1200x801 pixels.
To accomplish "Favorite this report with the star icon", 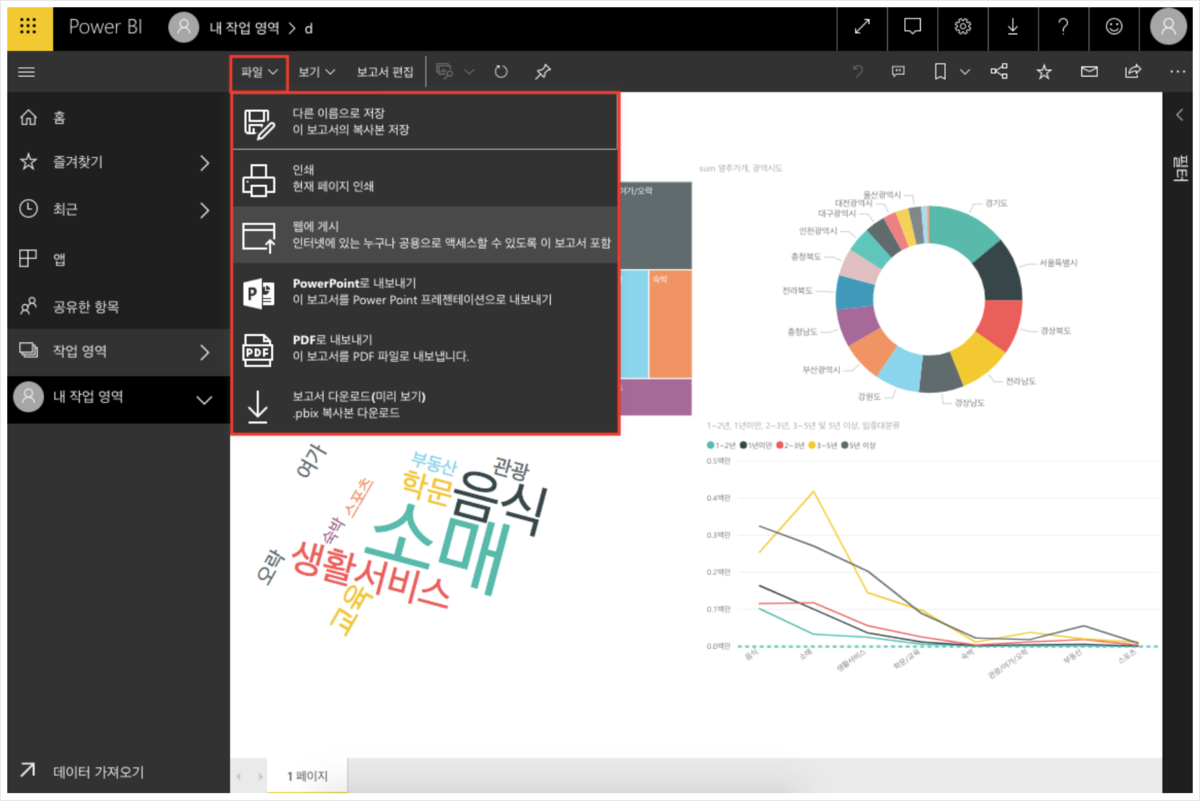I will click(x=1044, y=72).
